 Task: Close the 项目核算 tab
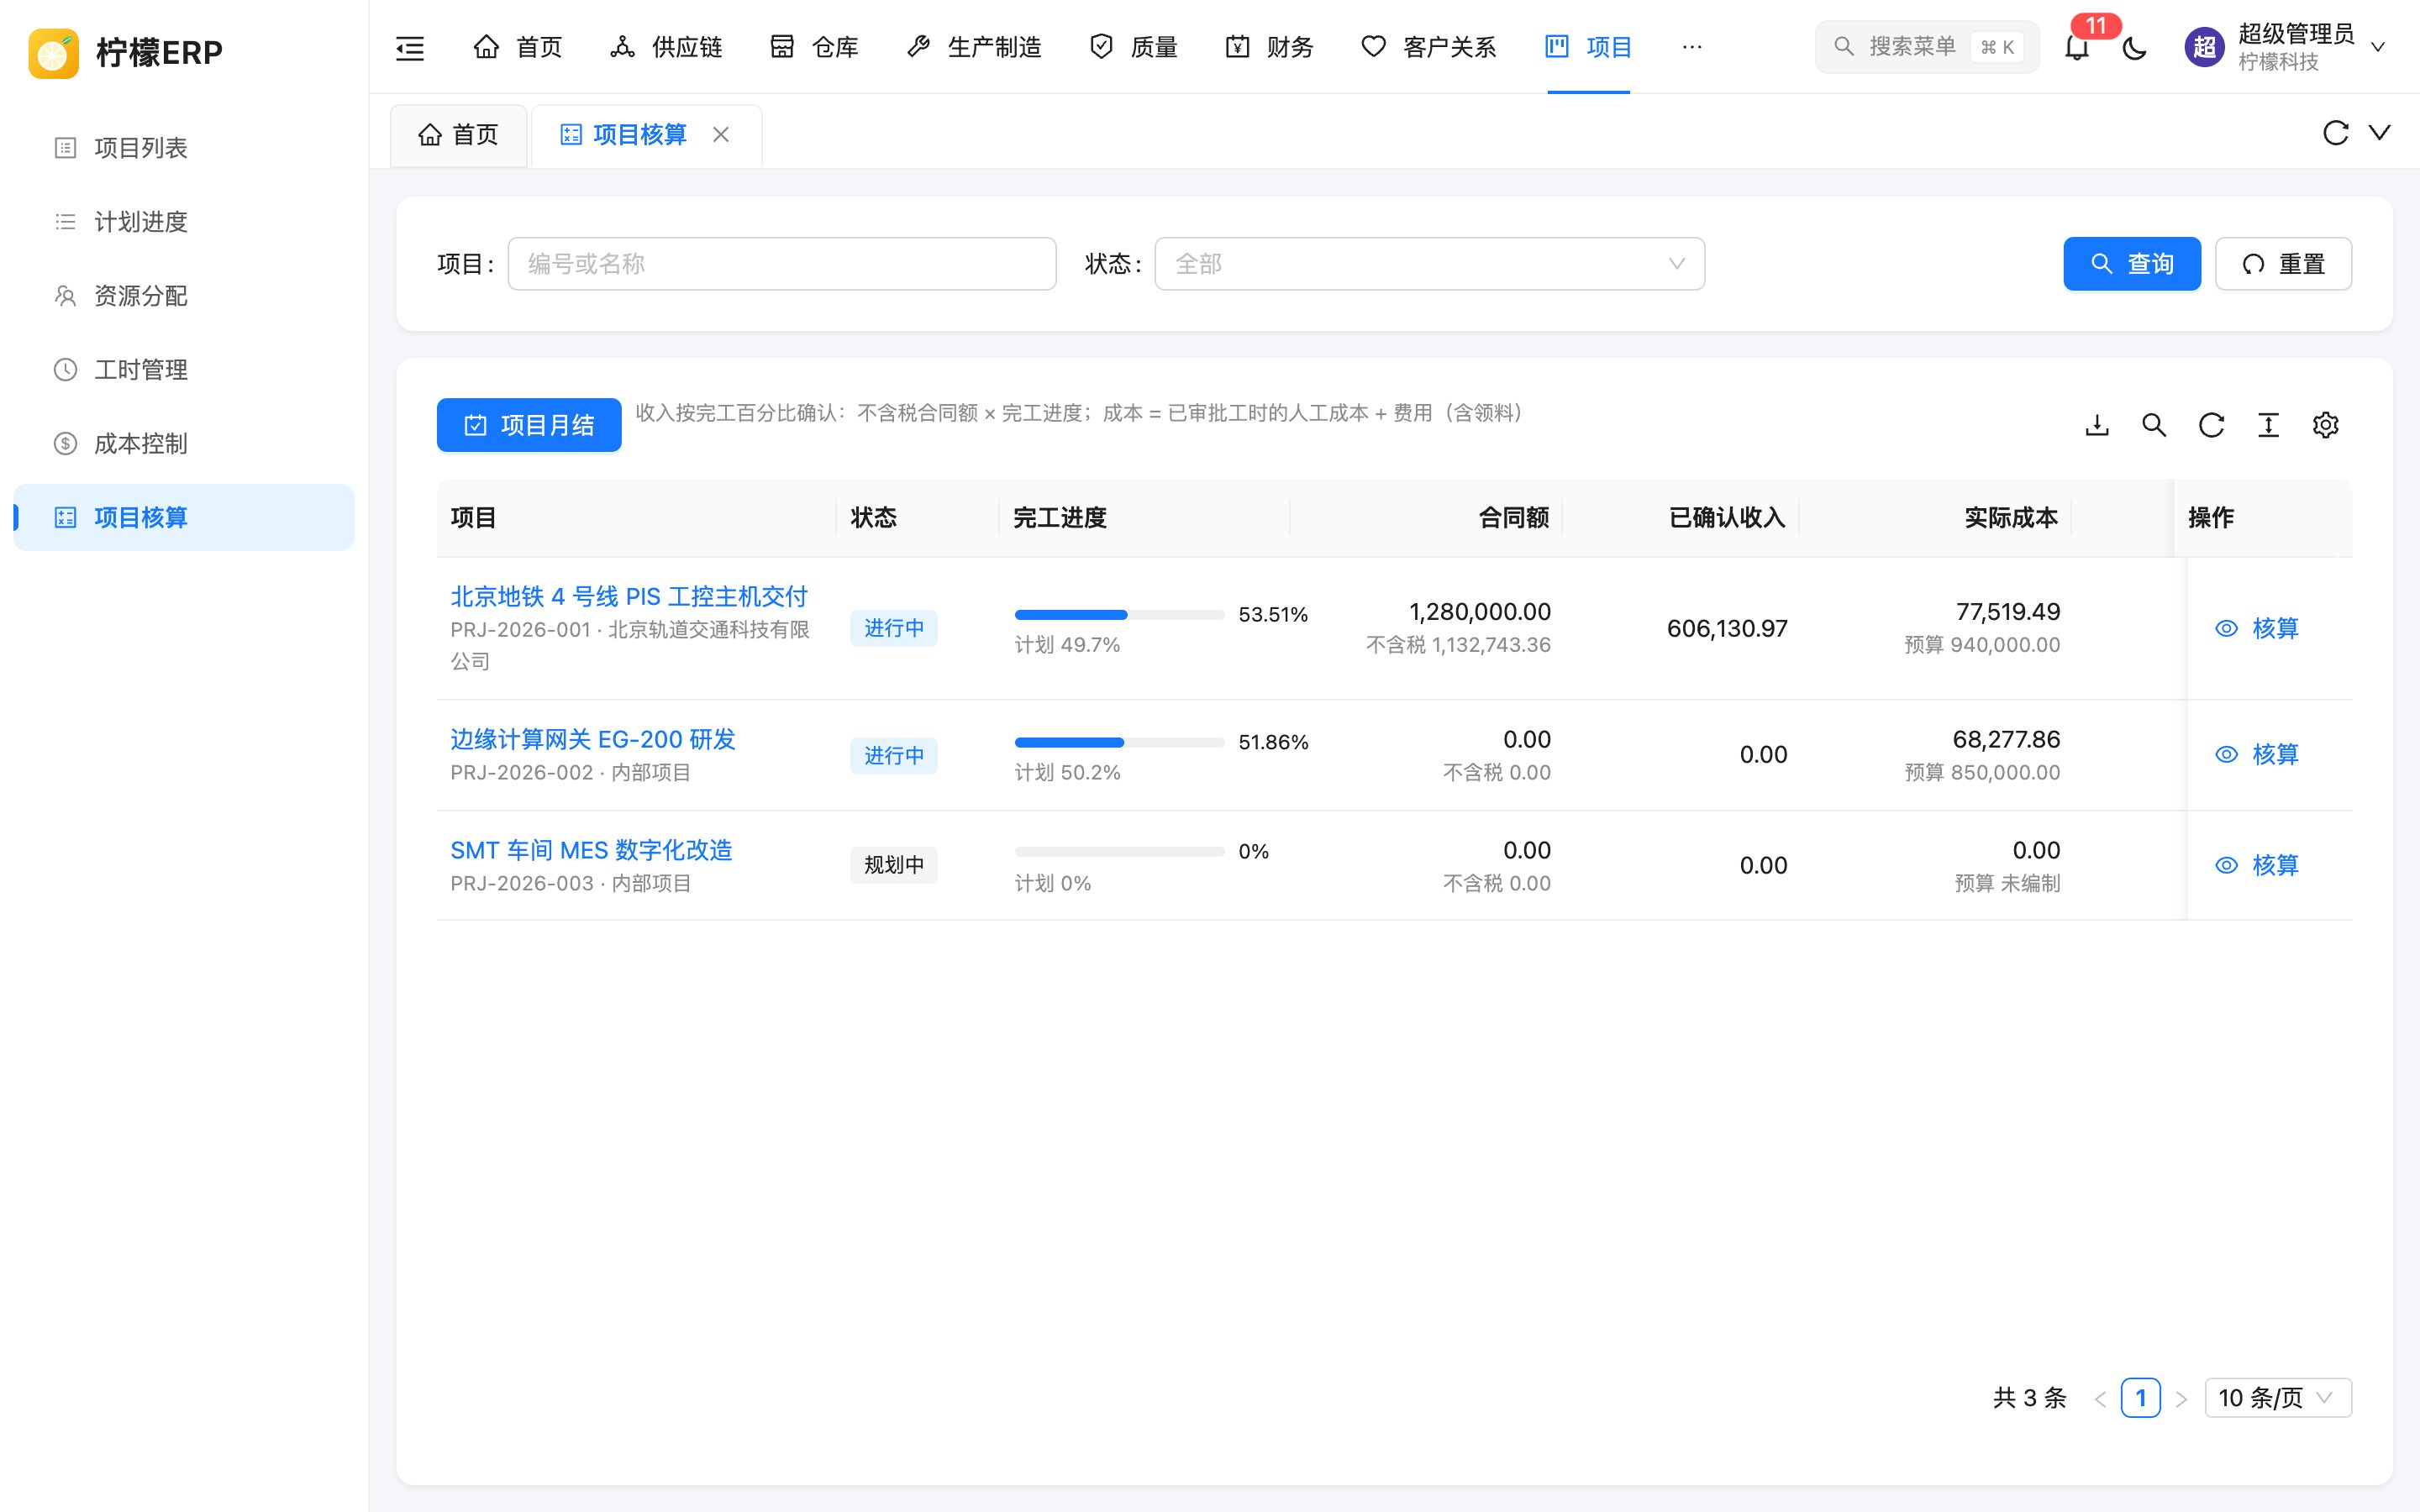(721, 134)
